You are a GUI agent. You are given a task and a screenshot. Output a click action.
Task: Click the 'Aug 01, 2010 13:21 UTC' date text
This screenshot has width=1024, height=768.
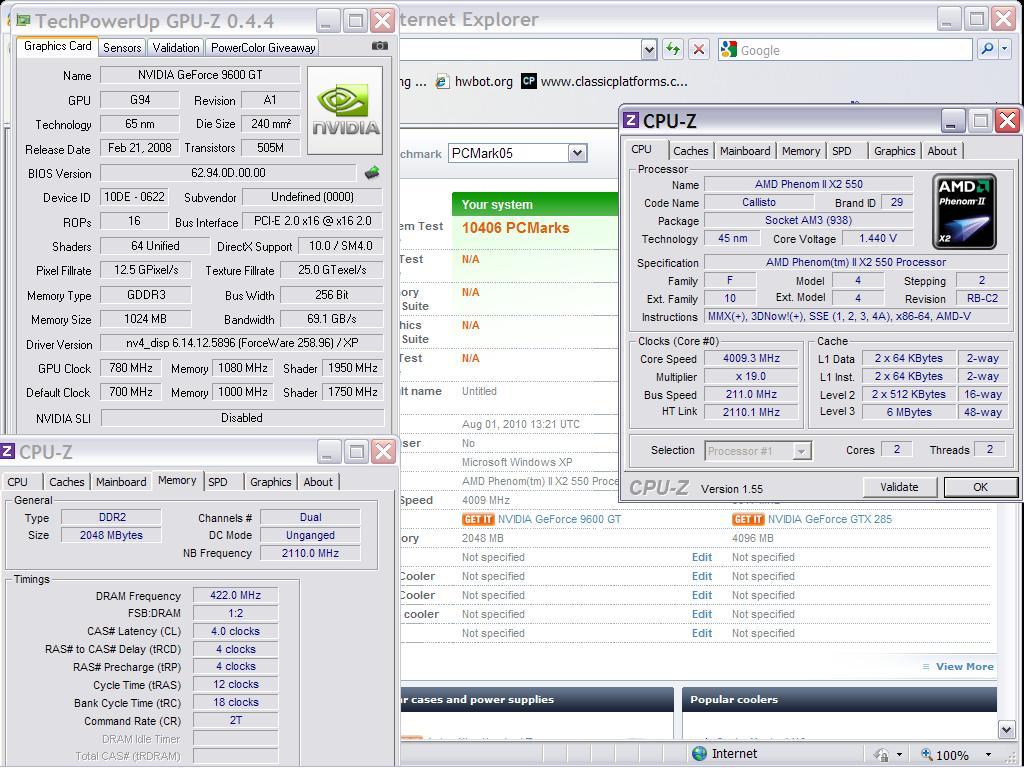(x=520, y=424)
